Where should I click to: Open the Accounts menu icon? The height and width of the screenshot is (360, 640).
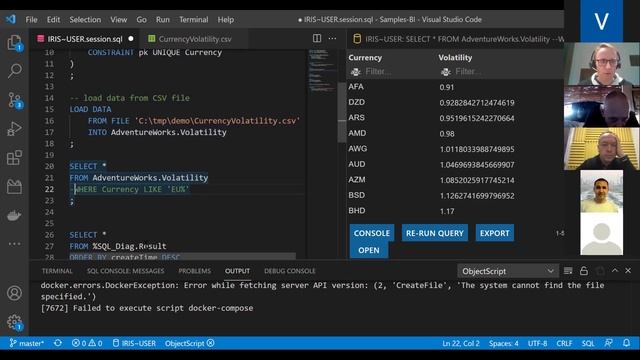14,293
